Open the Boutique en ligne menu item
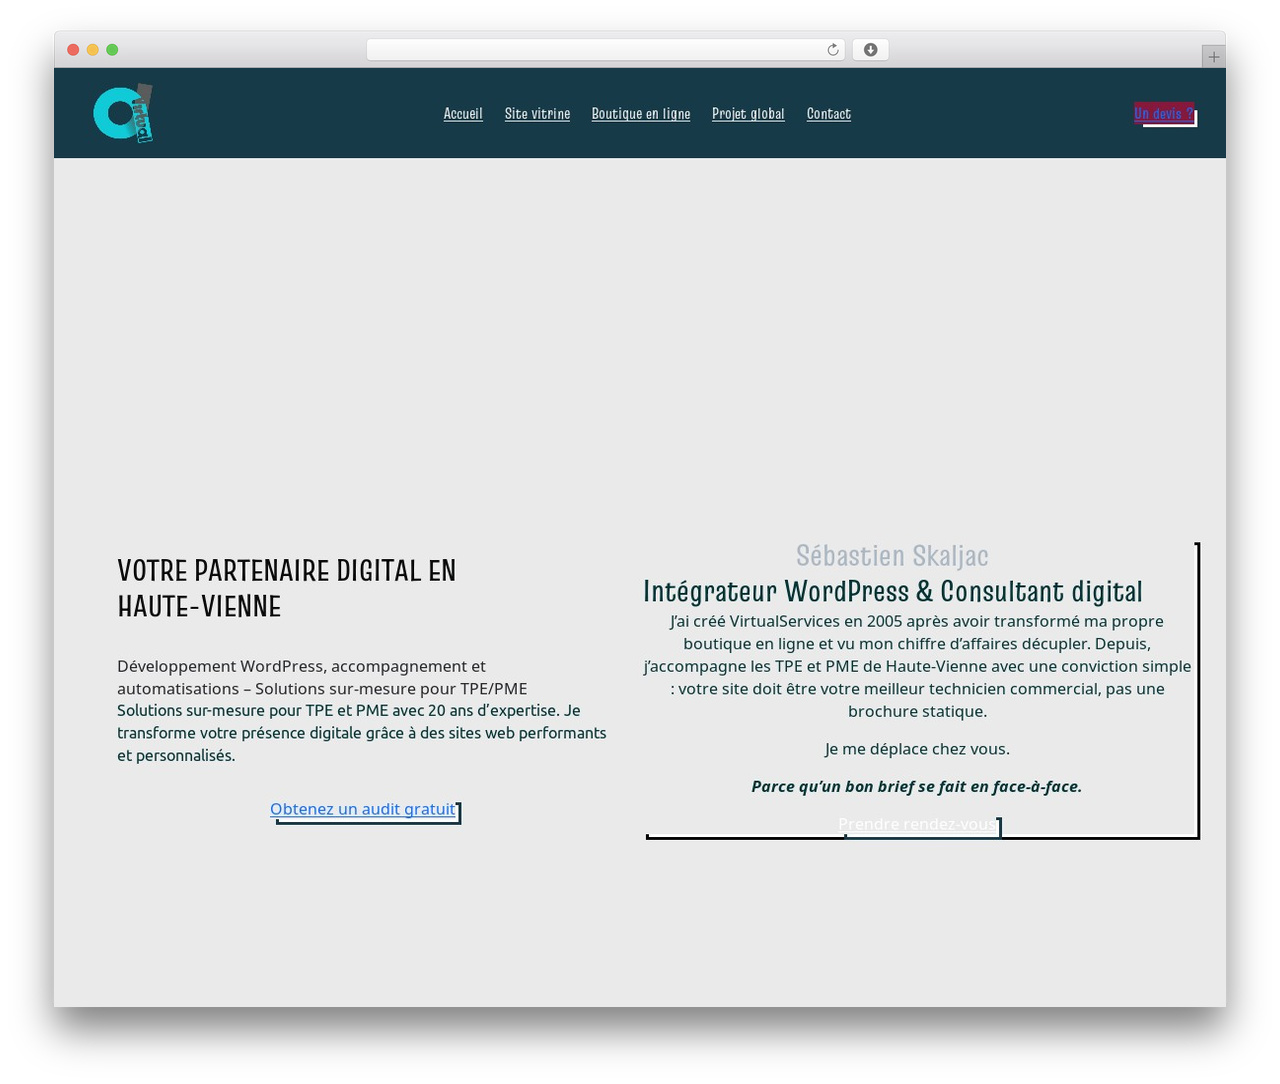 (x=641, y=114)
